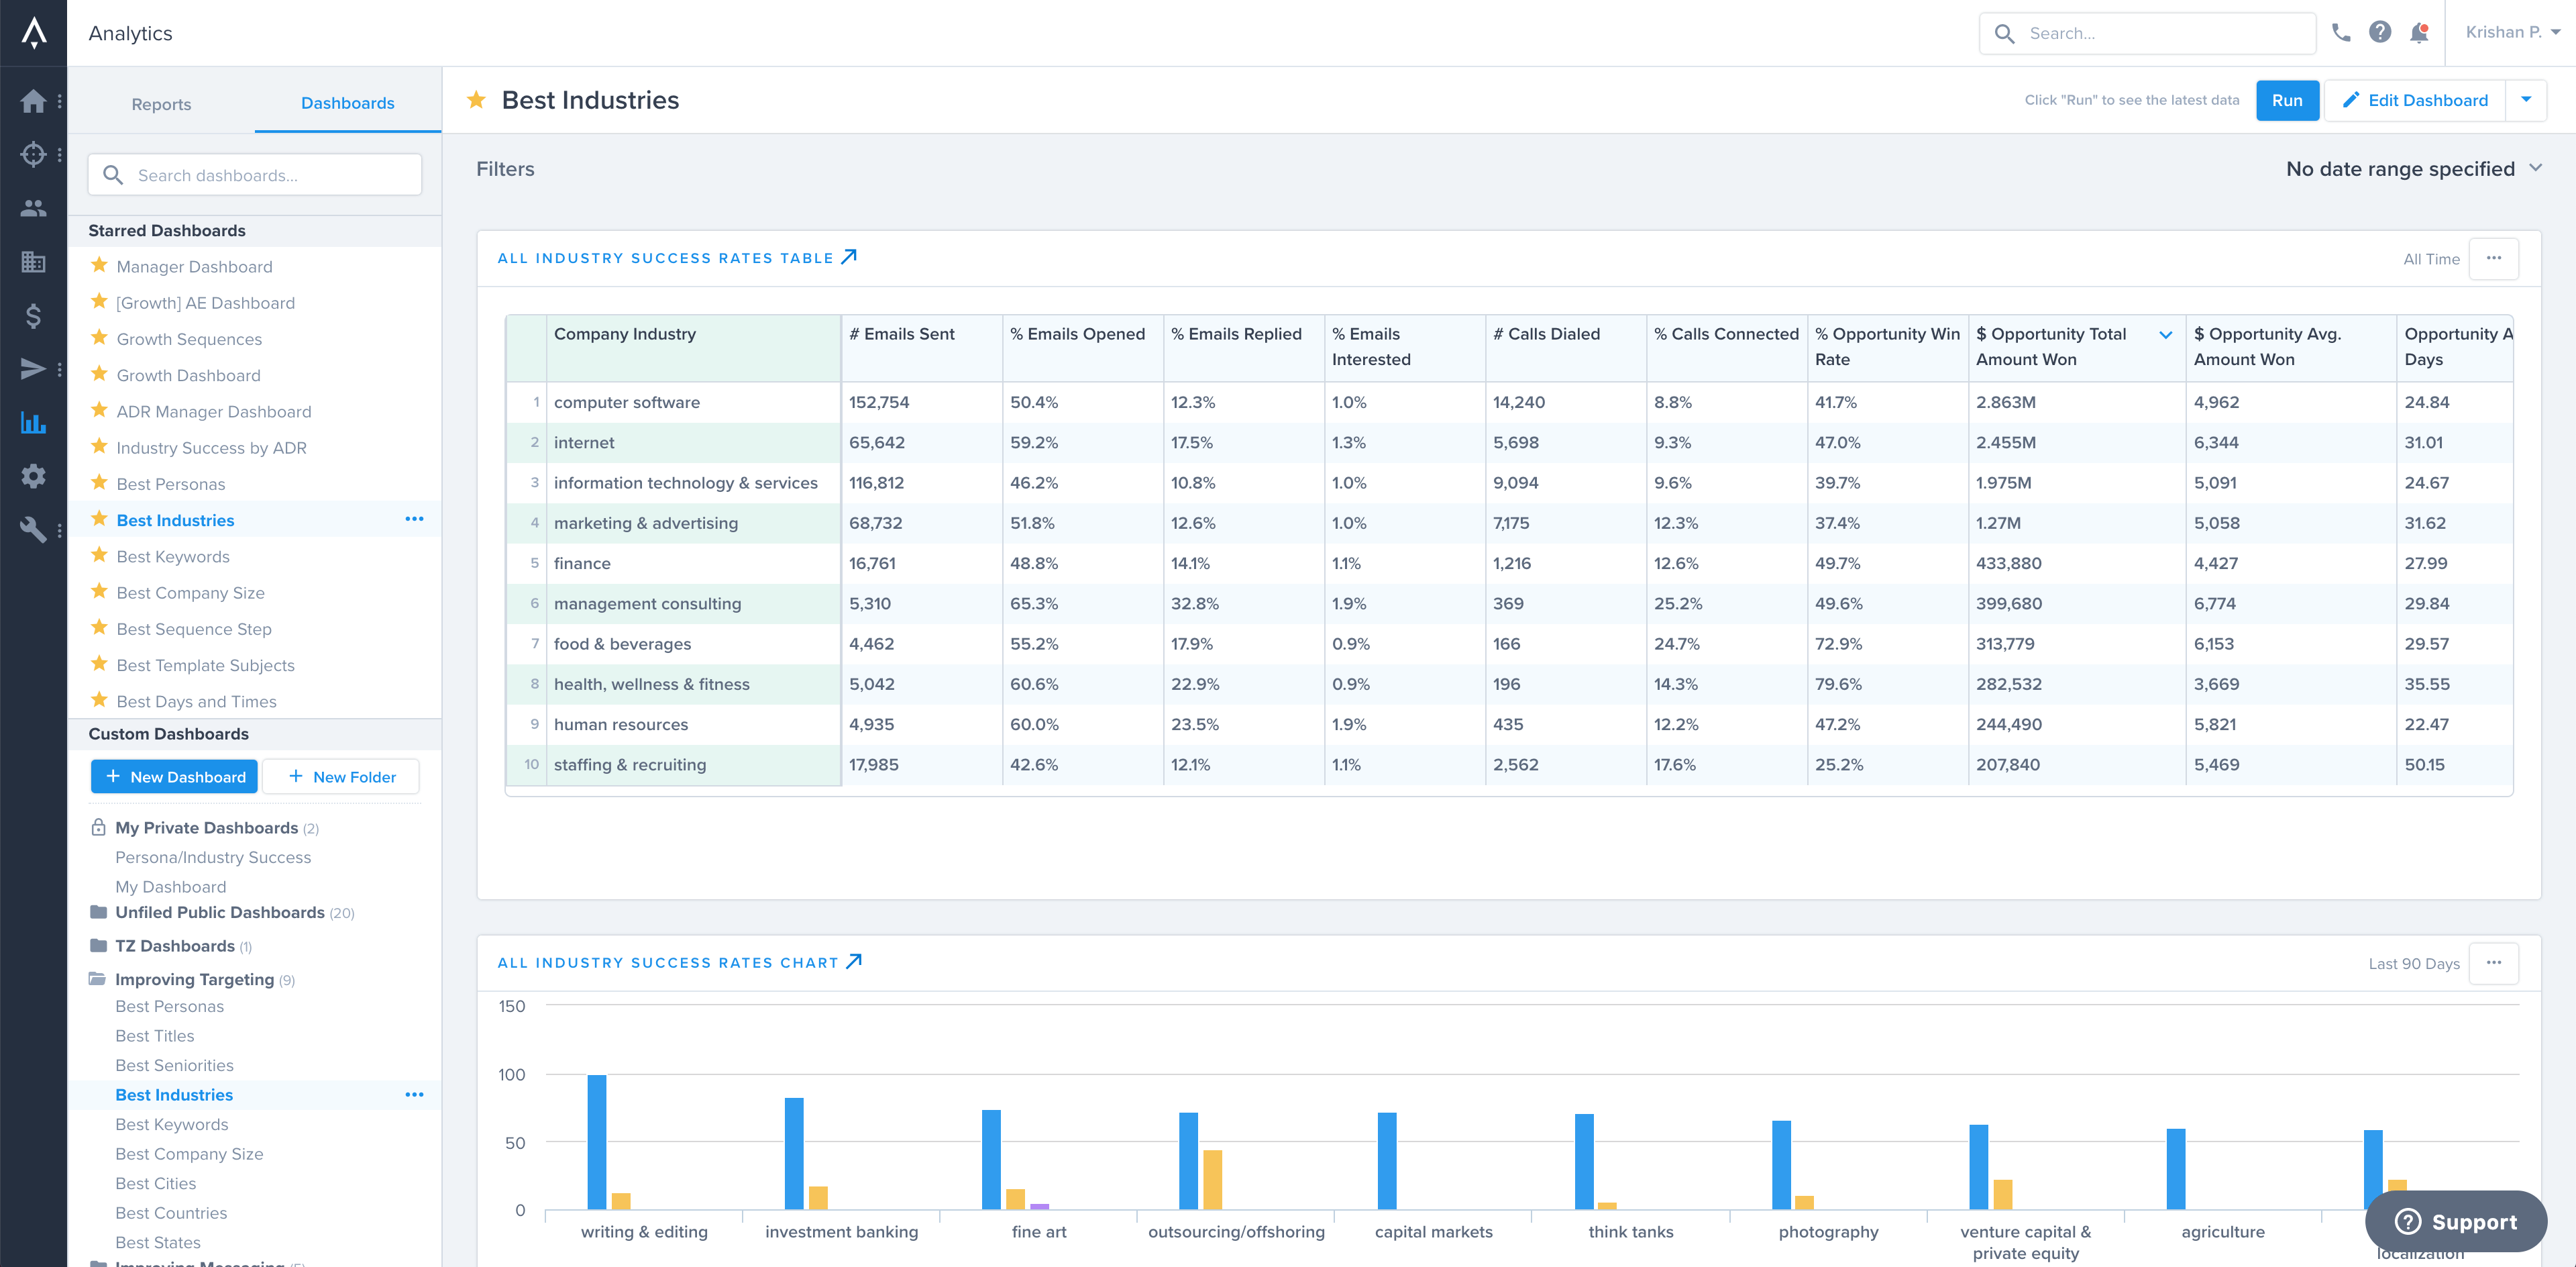The image size is (2576, 1267).
Task: Switch to the Reports tab
Action: pos(161,104)
